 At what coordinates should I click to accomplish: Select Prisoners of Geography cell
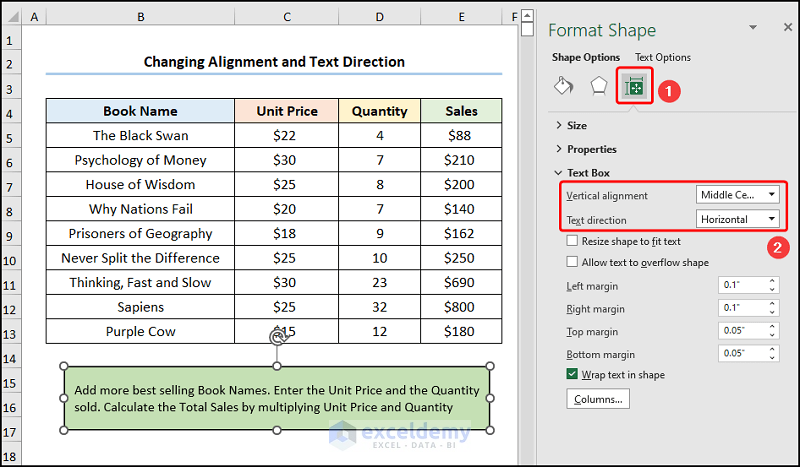coord(140,233)
